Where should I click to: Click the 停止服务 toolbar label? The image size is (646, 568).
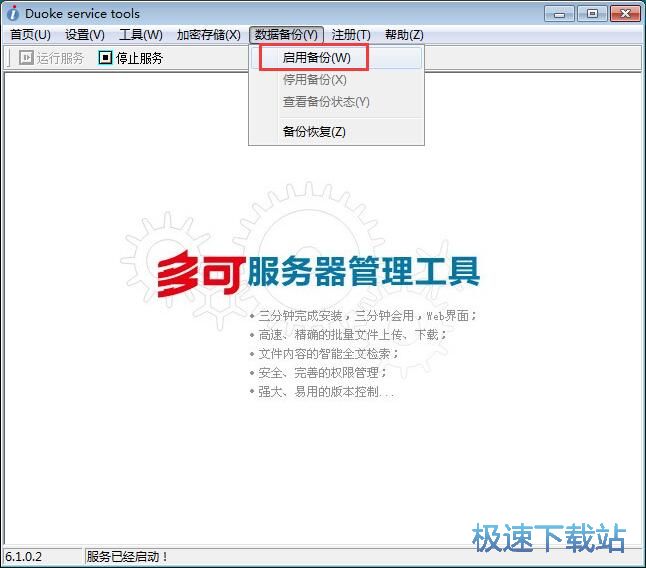(139, 58)
